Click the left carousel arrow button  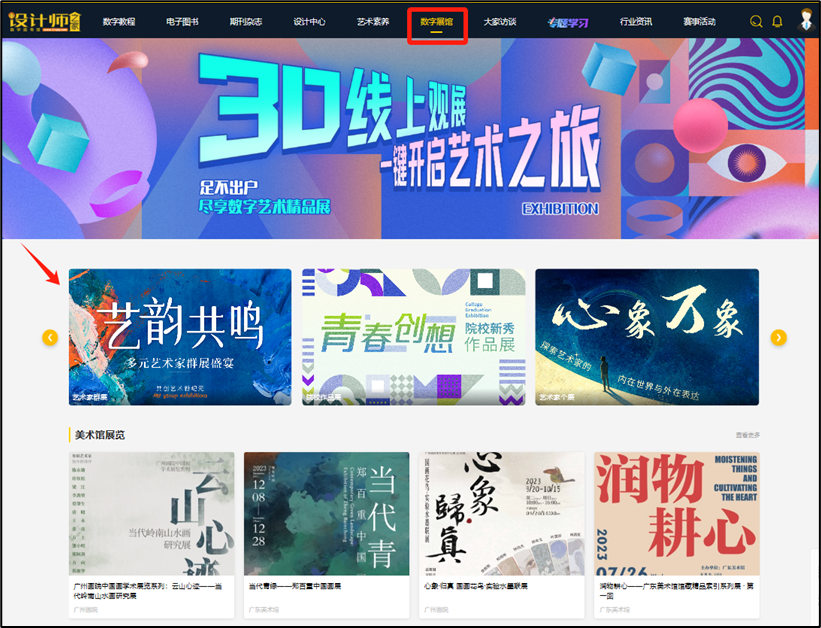[x=50, y=338]
